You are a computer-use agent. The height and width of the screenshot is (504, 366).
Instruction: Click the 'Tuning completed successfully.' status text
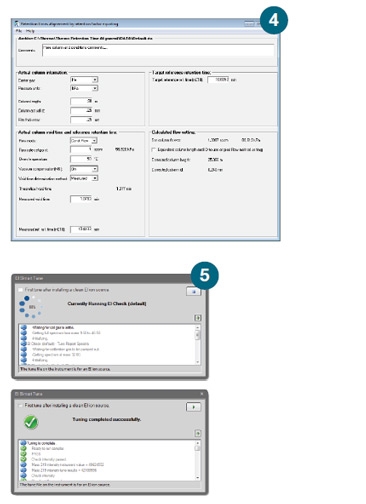[107, 419]
